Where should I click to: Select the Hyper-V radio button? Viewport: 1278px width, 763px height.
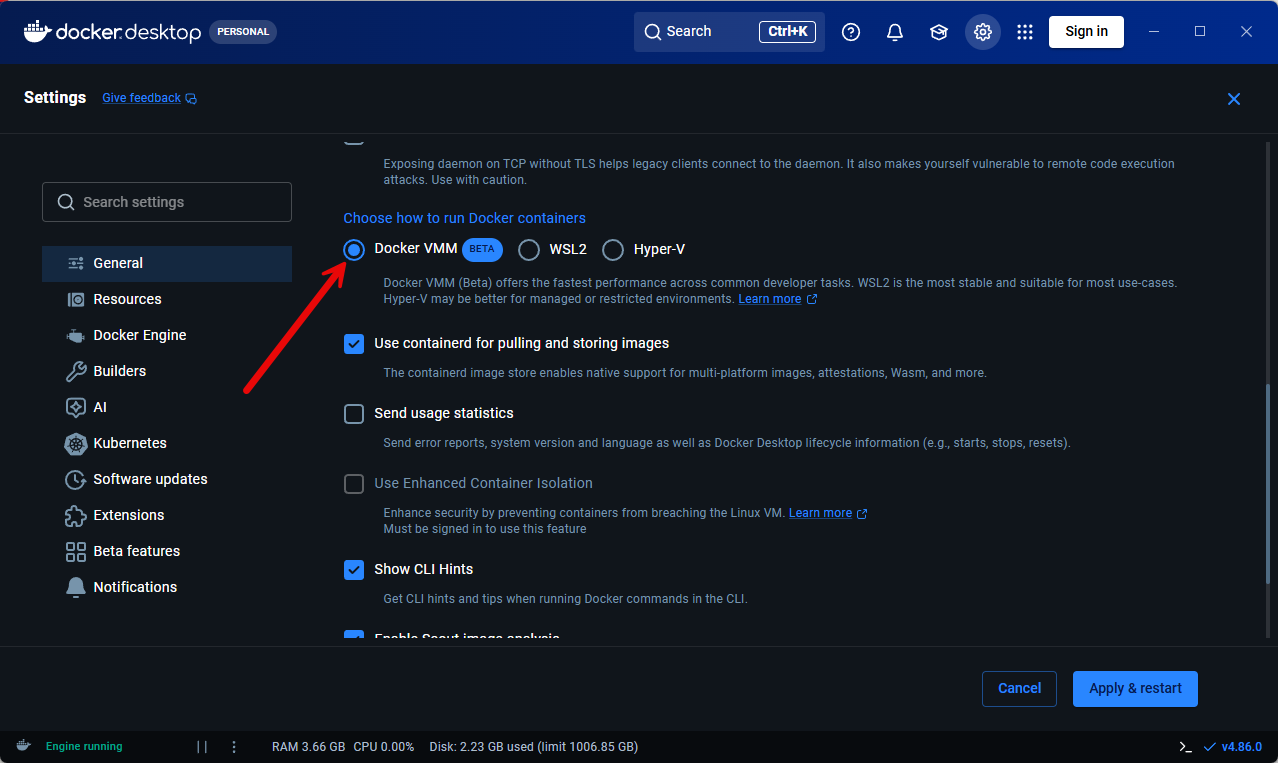coord(613,250)
